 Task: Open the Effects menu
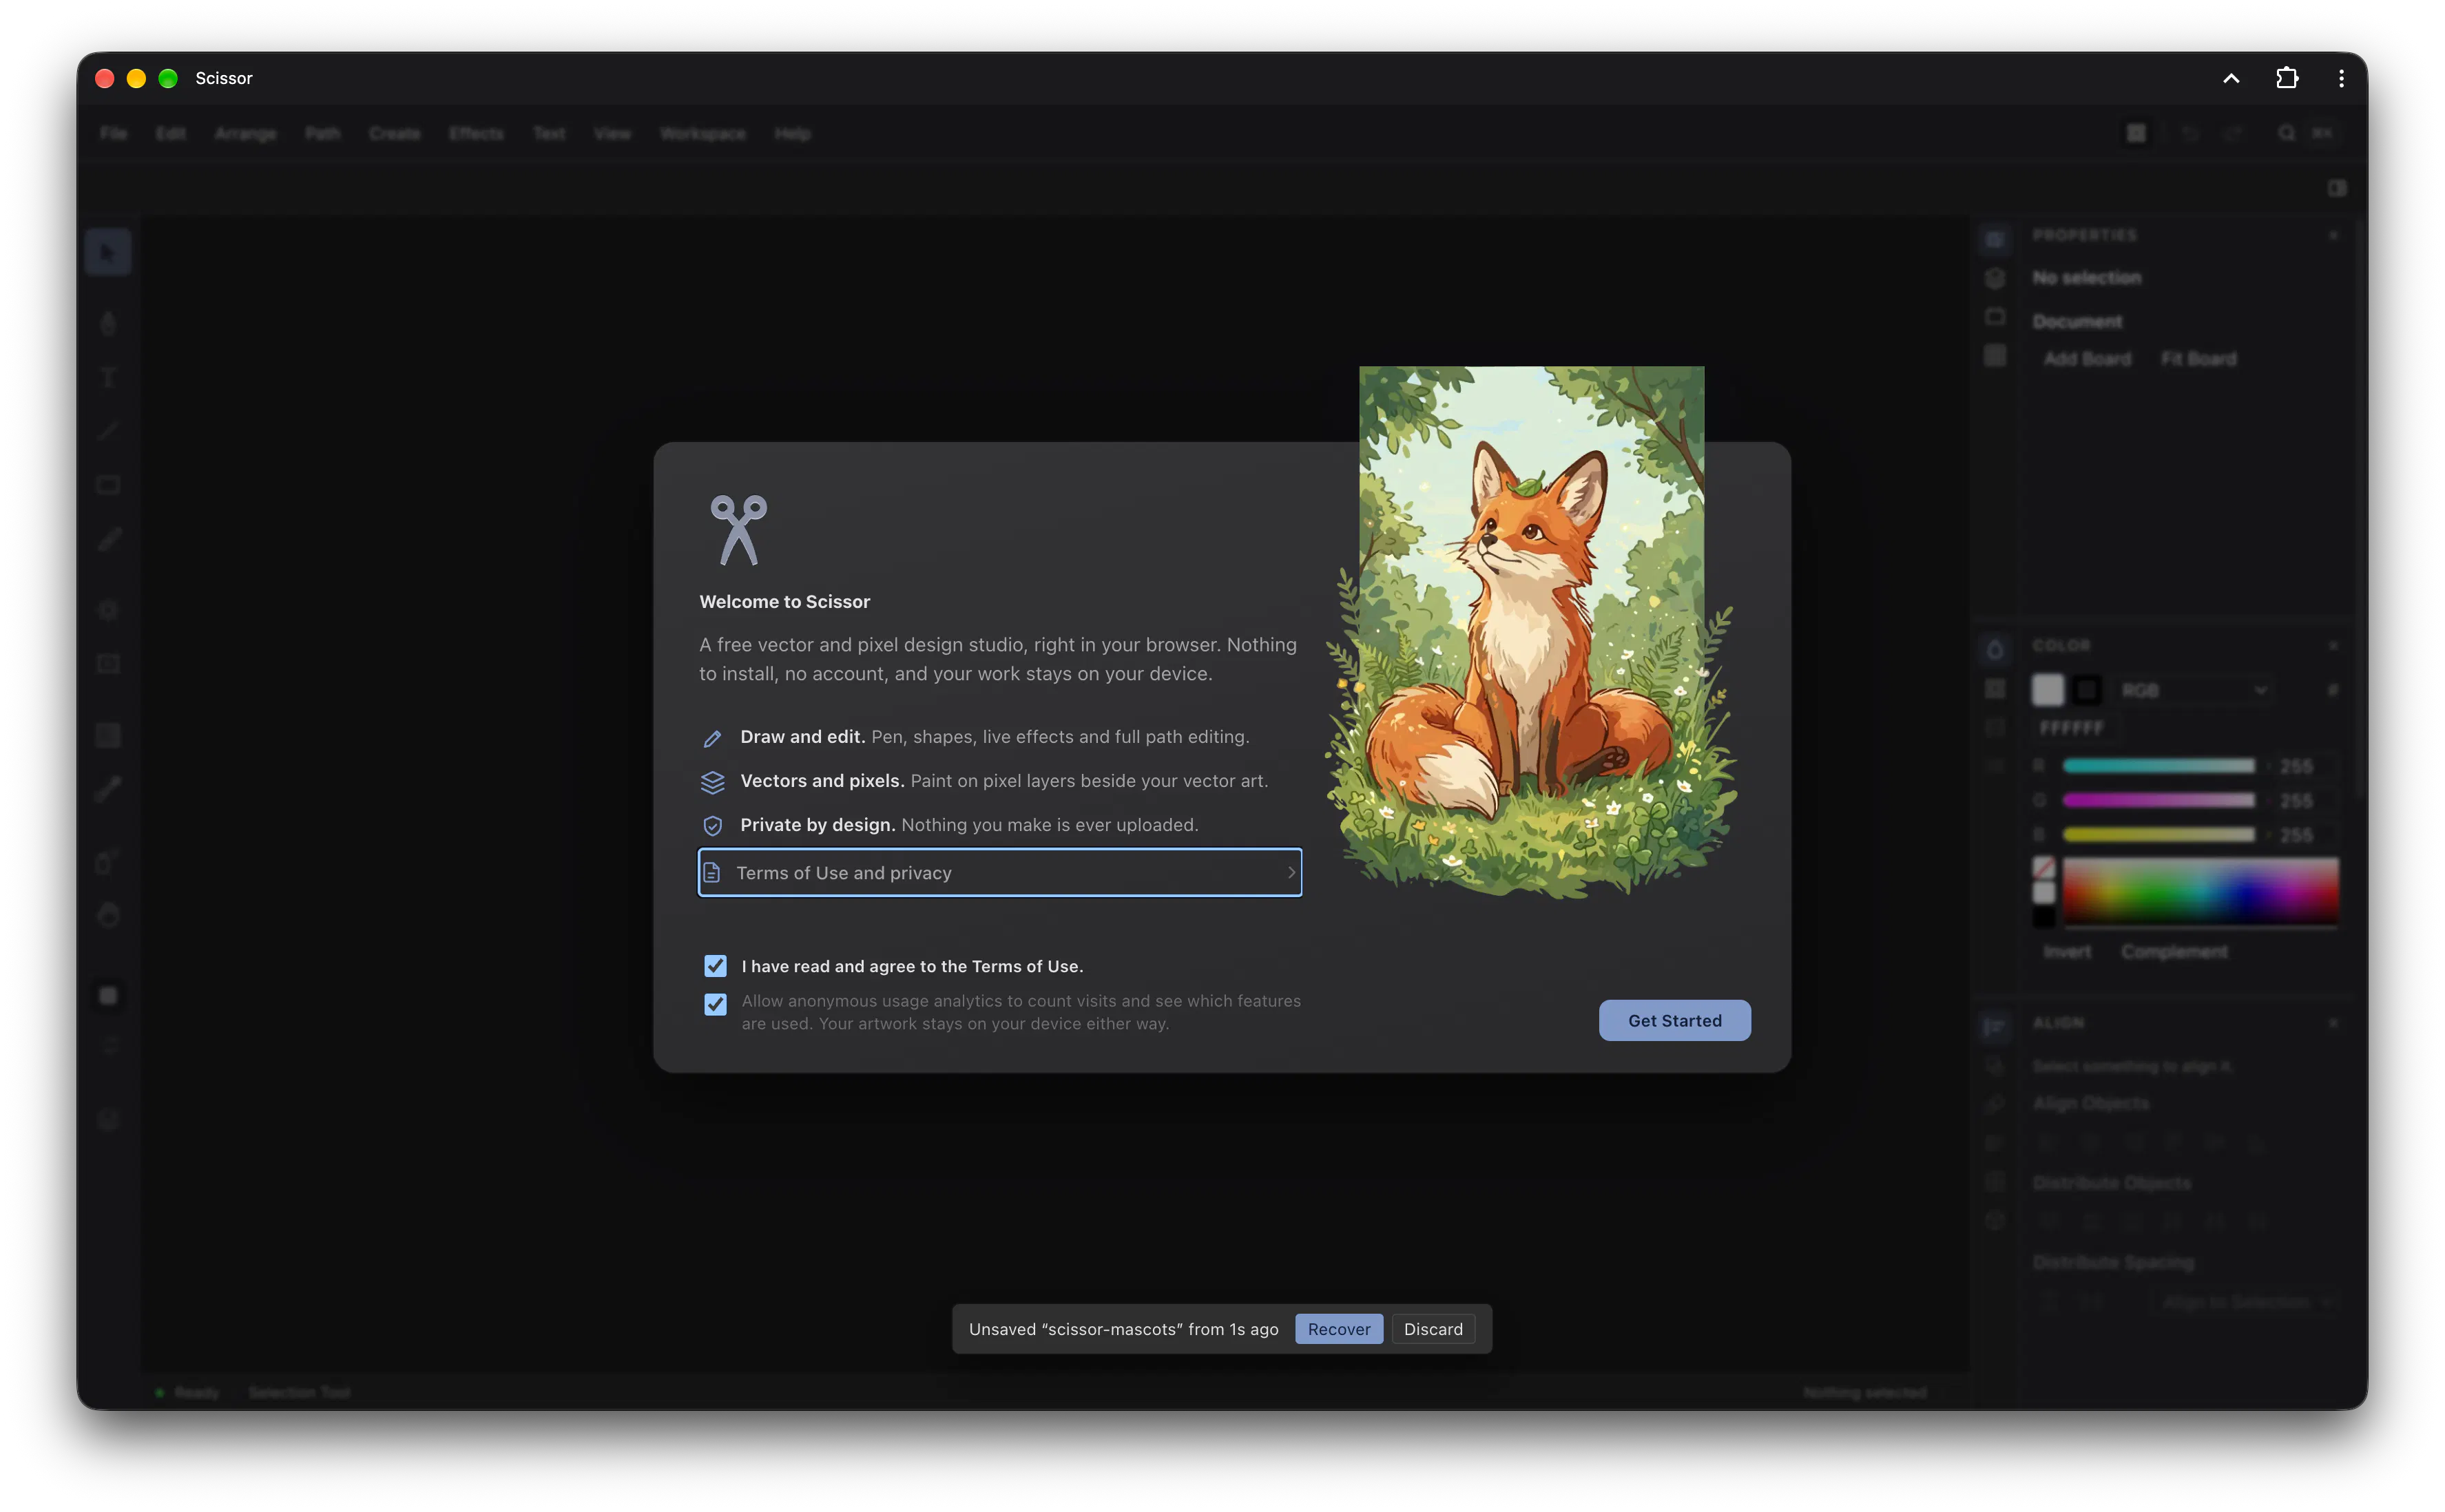pyautogui.click(x=476, y=133)
